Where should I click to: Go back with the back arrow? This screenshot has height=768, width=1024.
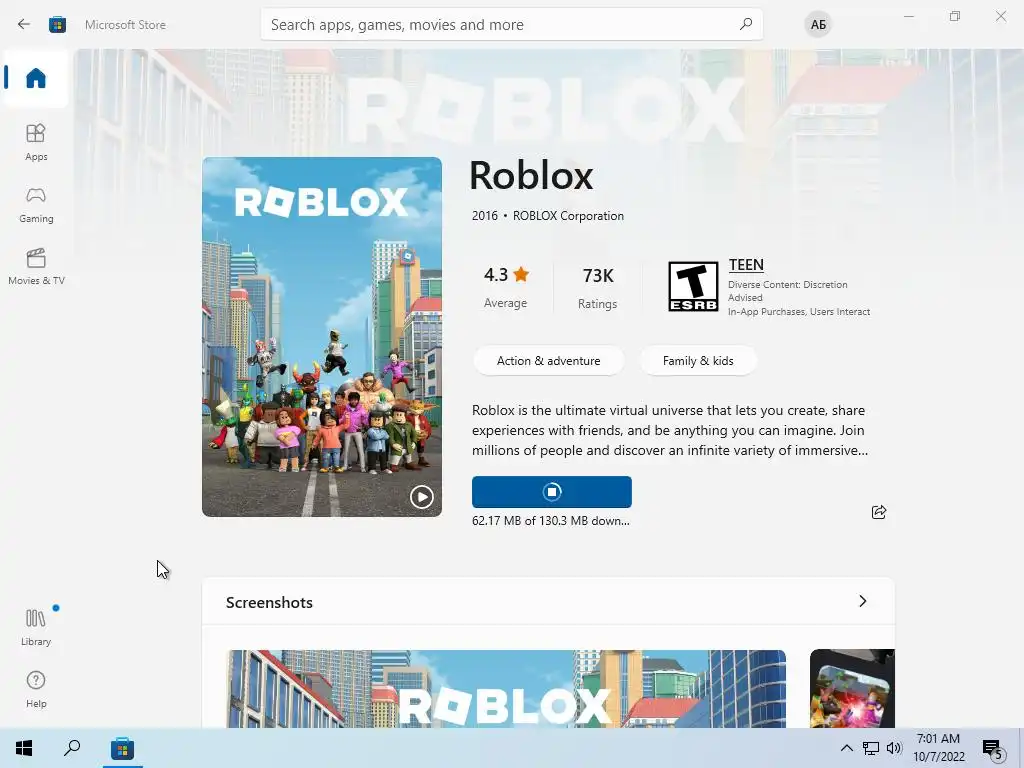[x=24, y=25]
